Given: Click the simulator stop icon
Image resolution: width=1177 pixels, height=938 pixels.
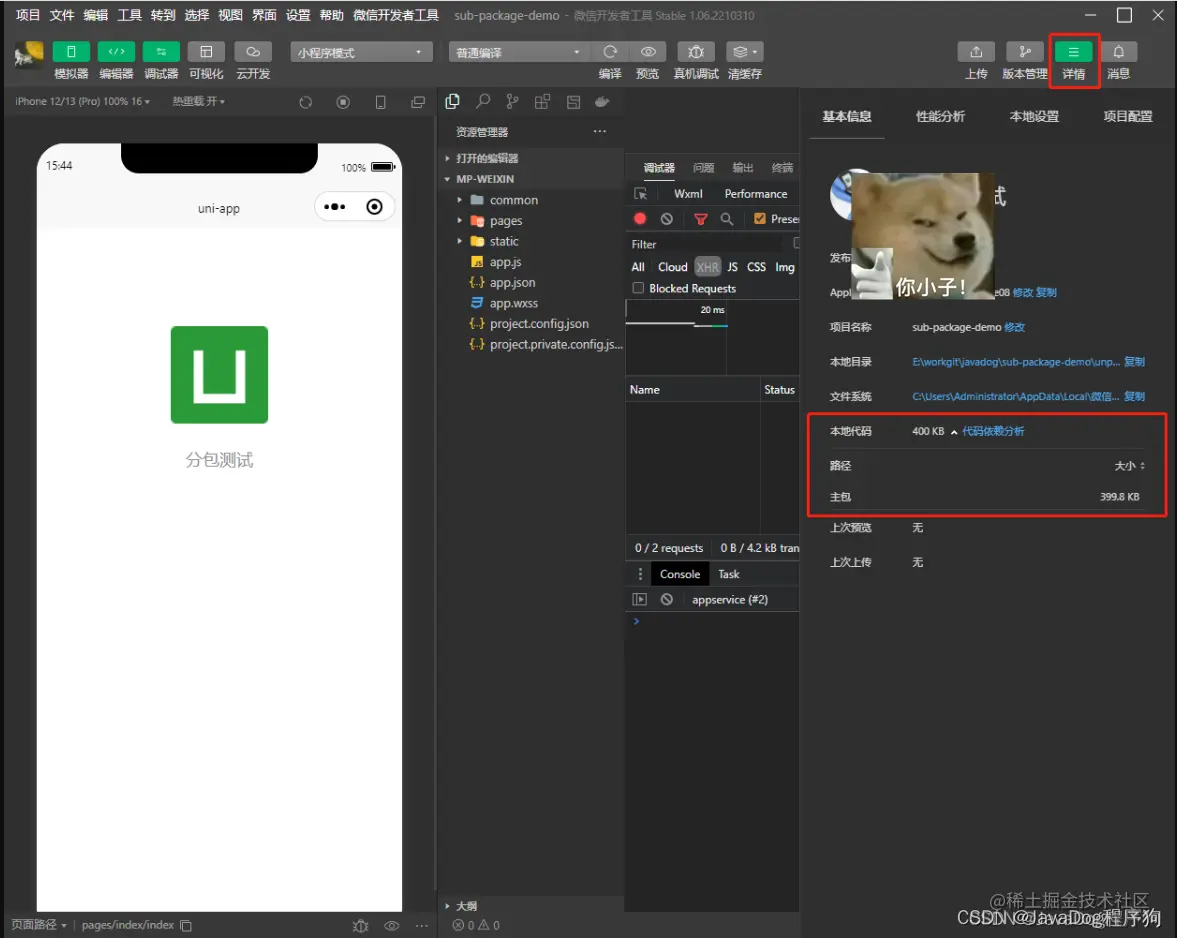Looking at the screenshot, I should coord(343,102).
